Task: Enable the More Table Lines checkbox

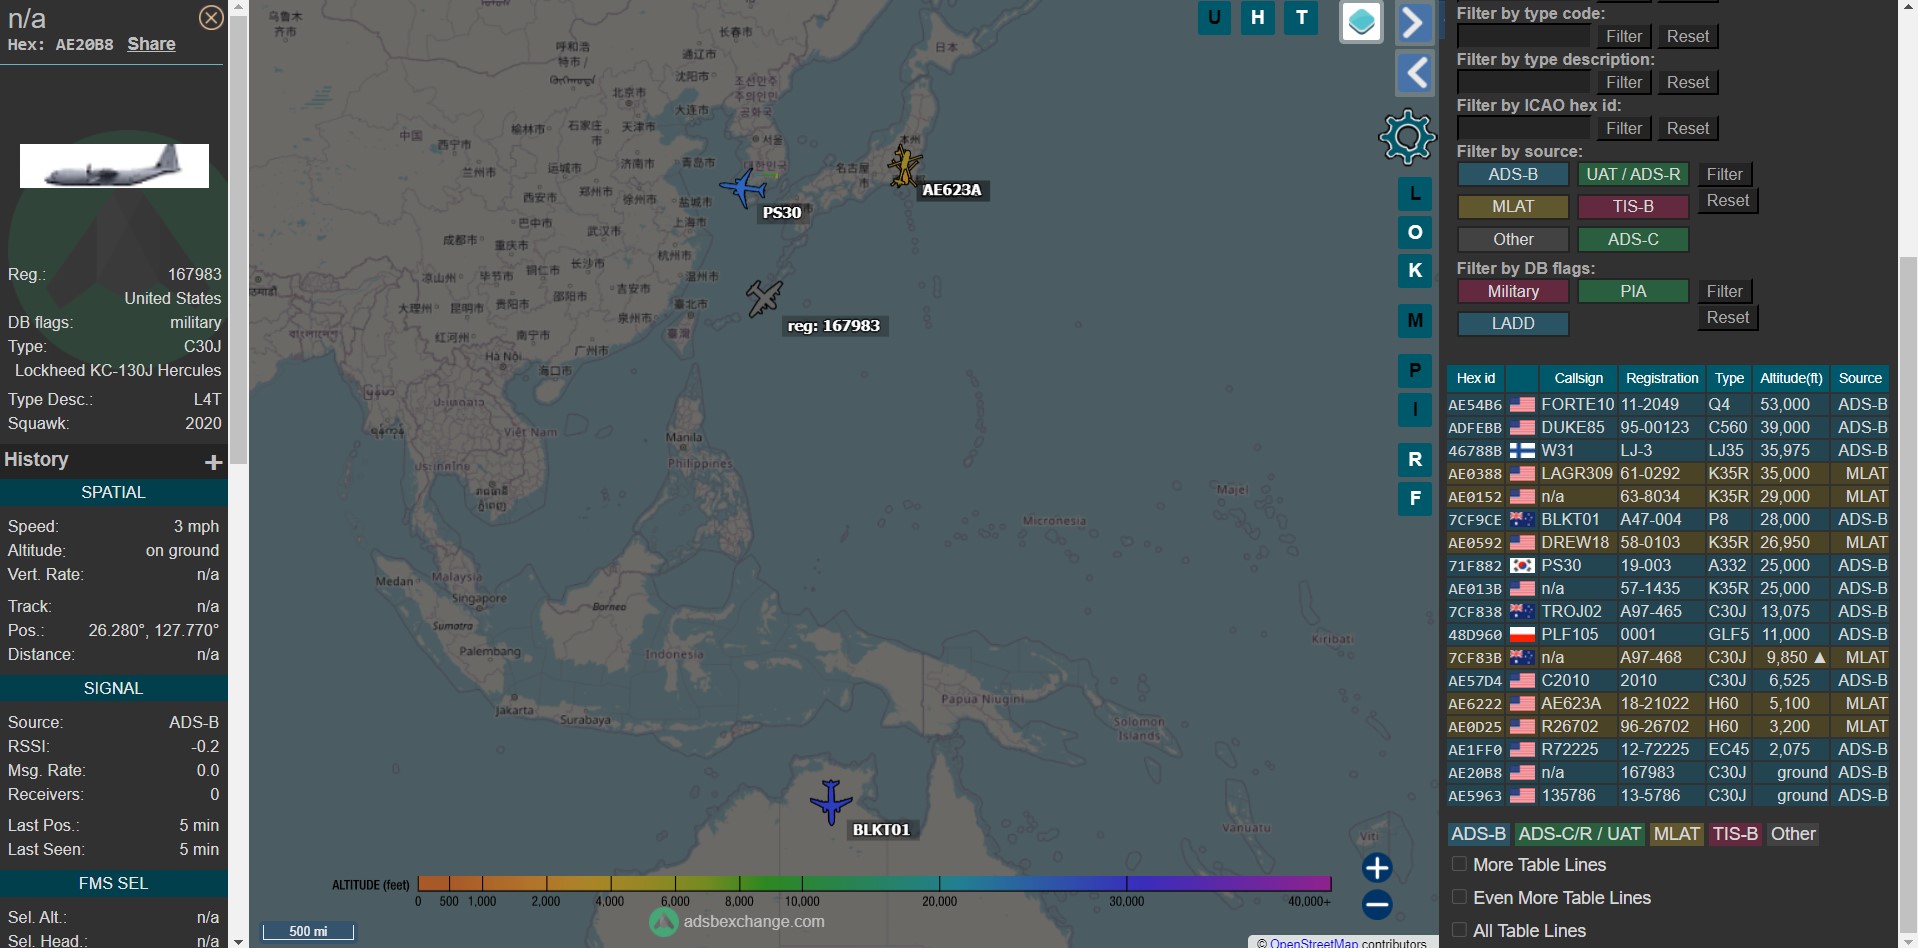Action: click(x=1459, y=864)
